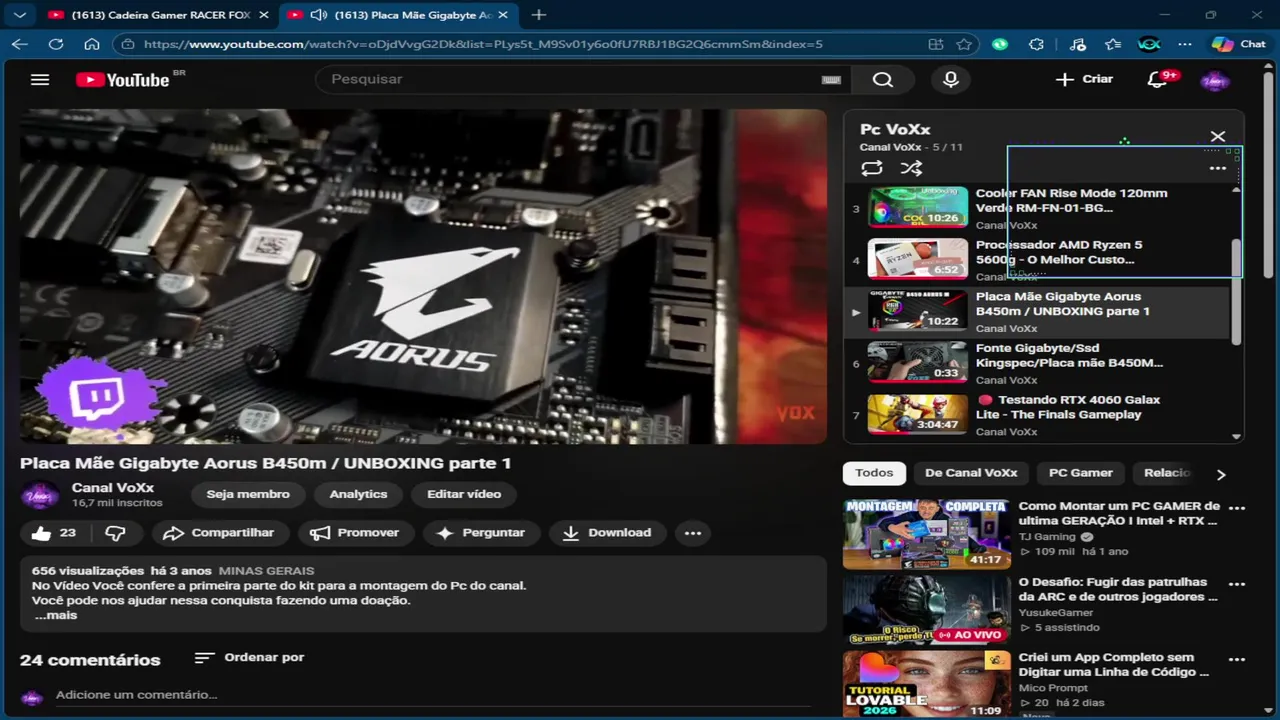Open the browser favorites list

point(1113,44)
